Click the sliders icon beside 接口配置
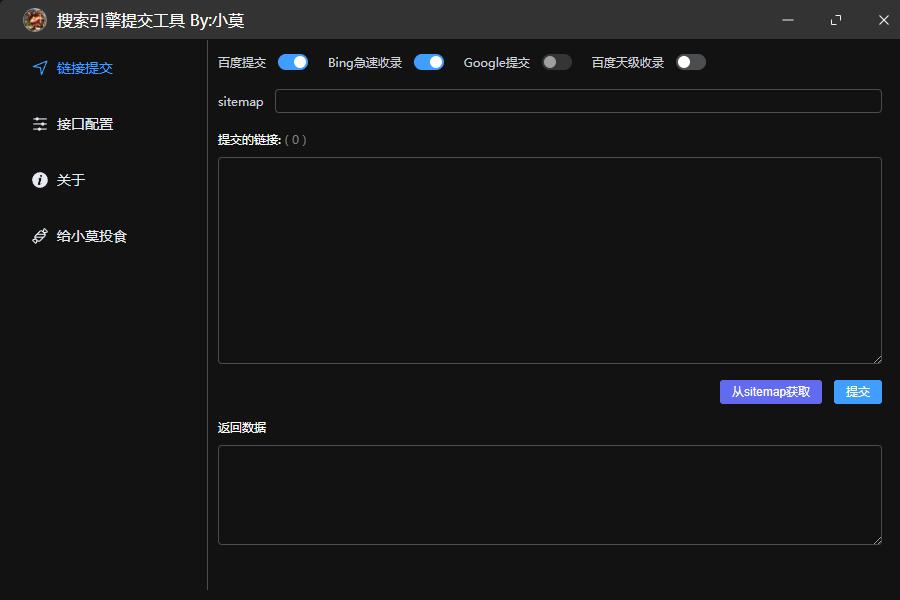 coord(40,124)
